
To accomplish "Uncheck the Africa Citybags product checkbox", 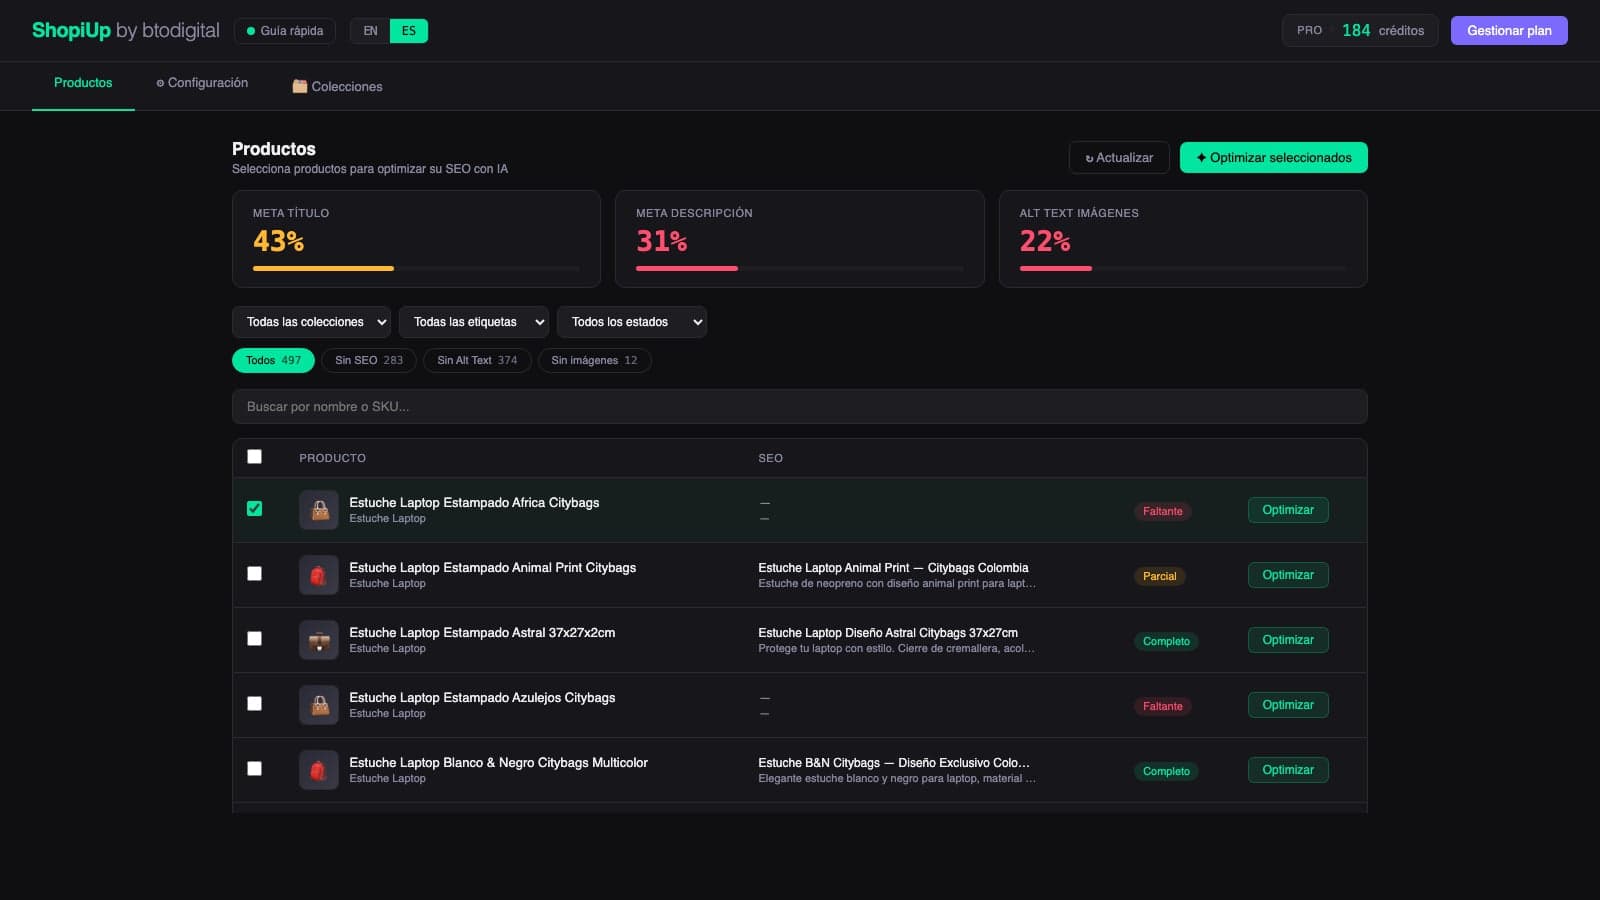I will tap(254, 508).
